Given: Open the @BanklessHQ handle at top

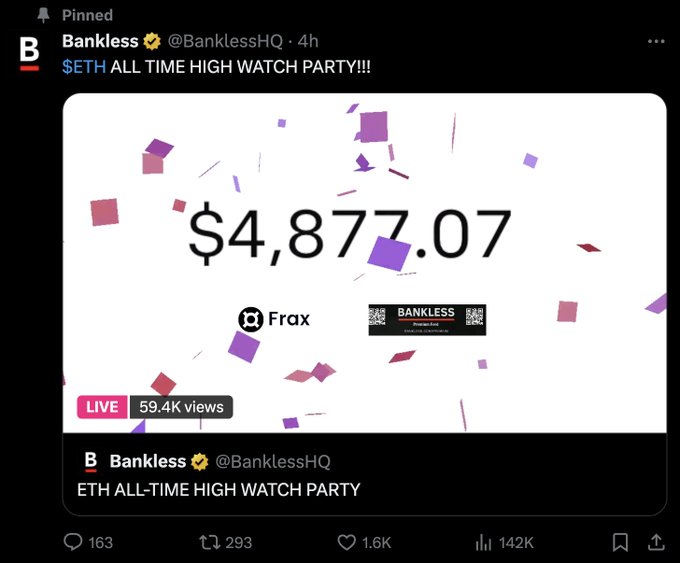Looking at the screenshot, I should click(x=225, y=41).
